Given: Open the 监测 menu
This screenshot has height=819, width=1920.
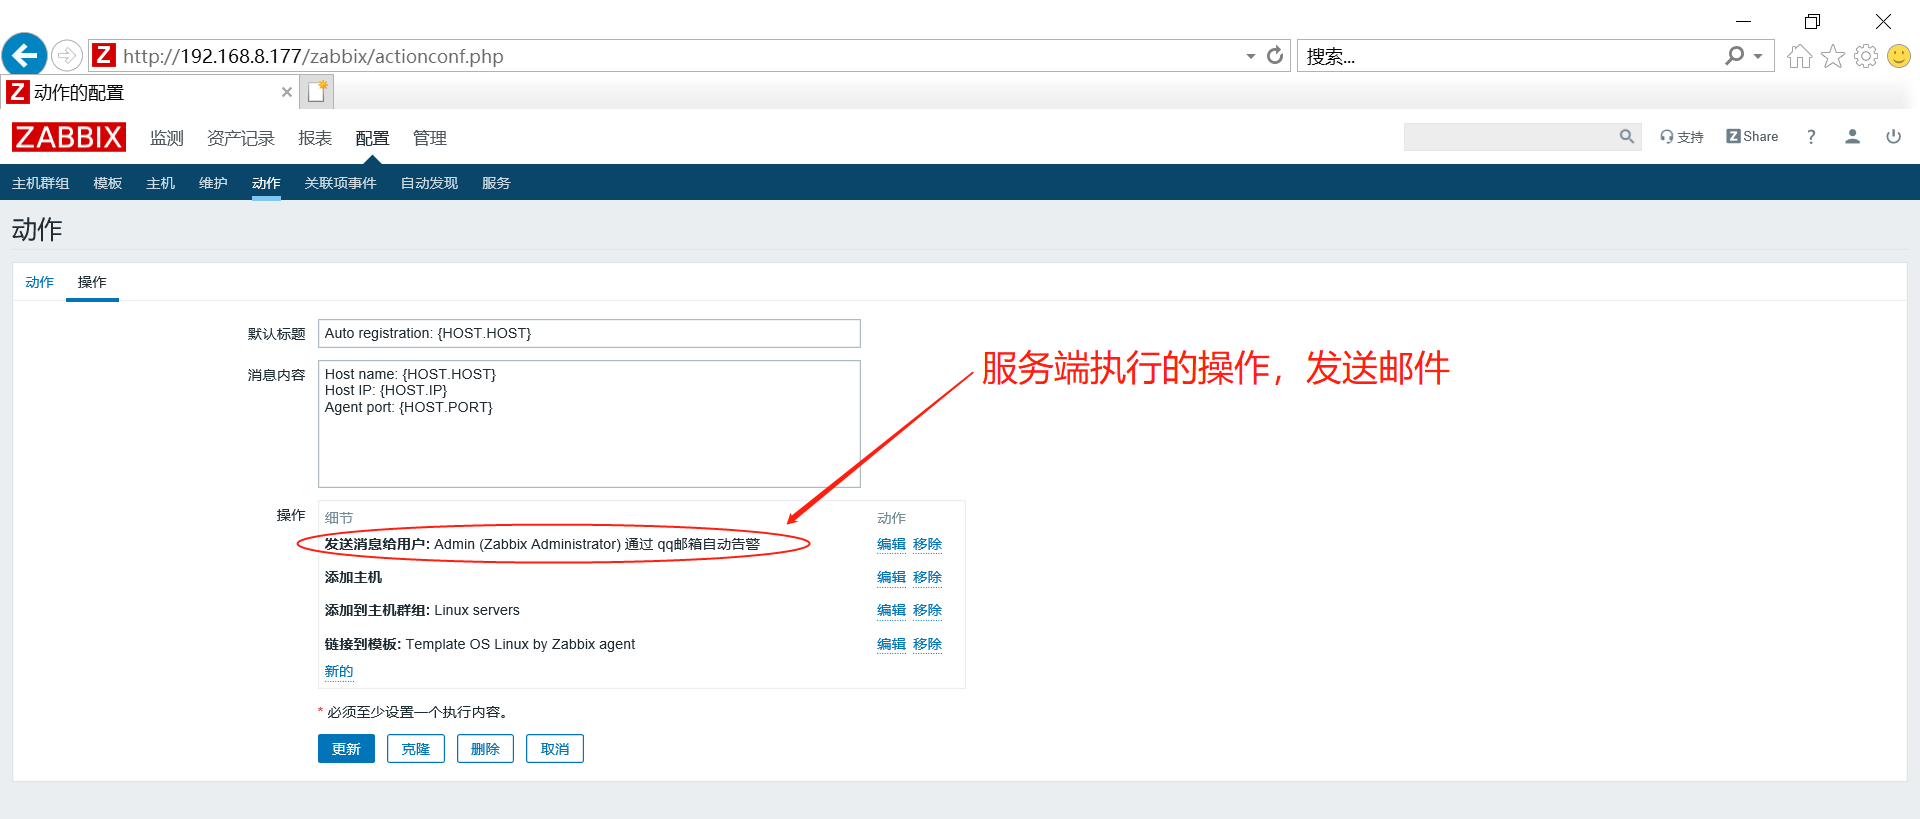Looking at the screenshot, I should pos(167,138).
